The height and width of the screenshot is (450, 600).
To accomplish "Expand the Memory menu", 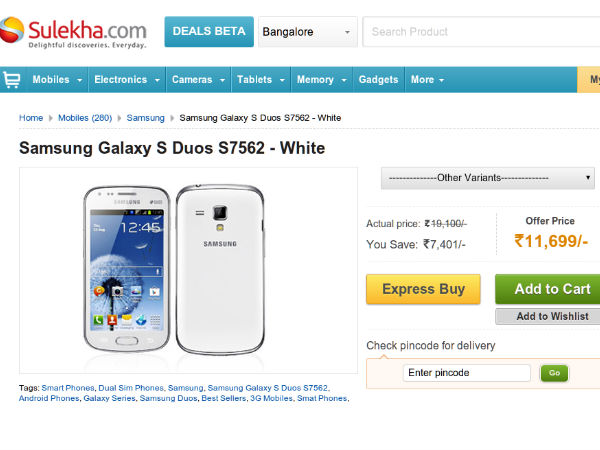I will 320,80.
